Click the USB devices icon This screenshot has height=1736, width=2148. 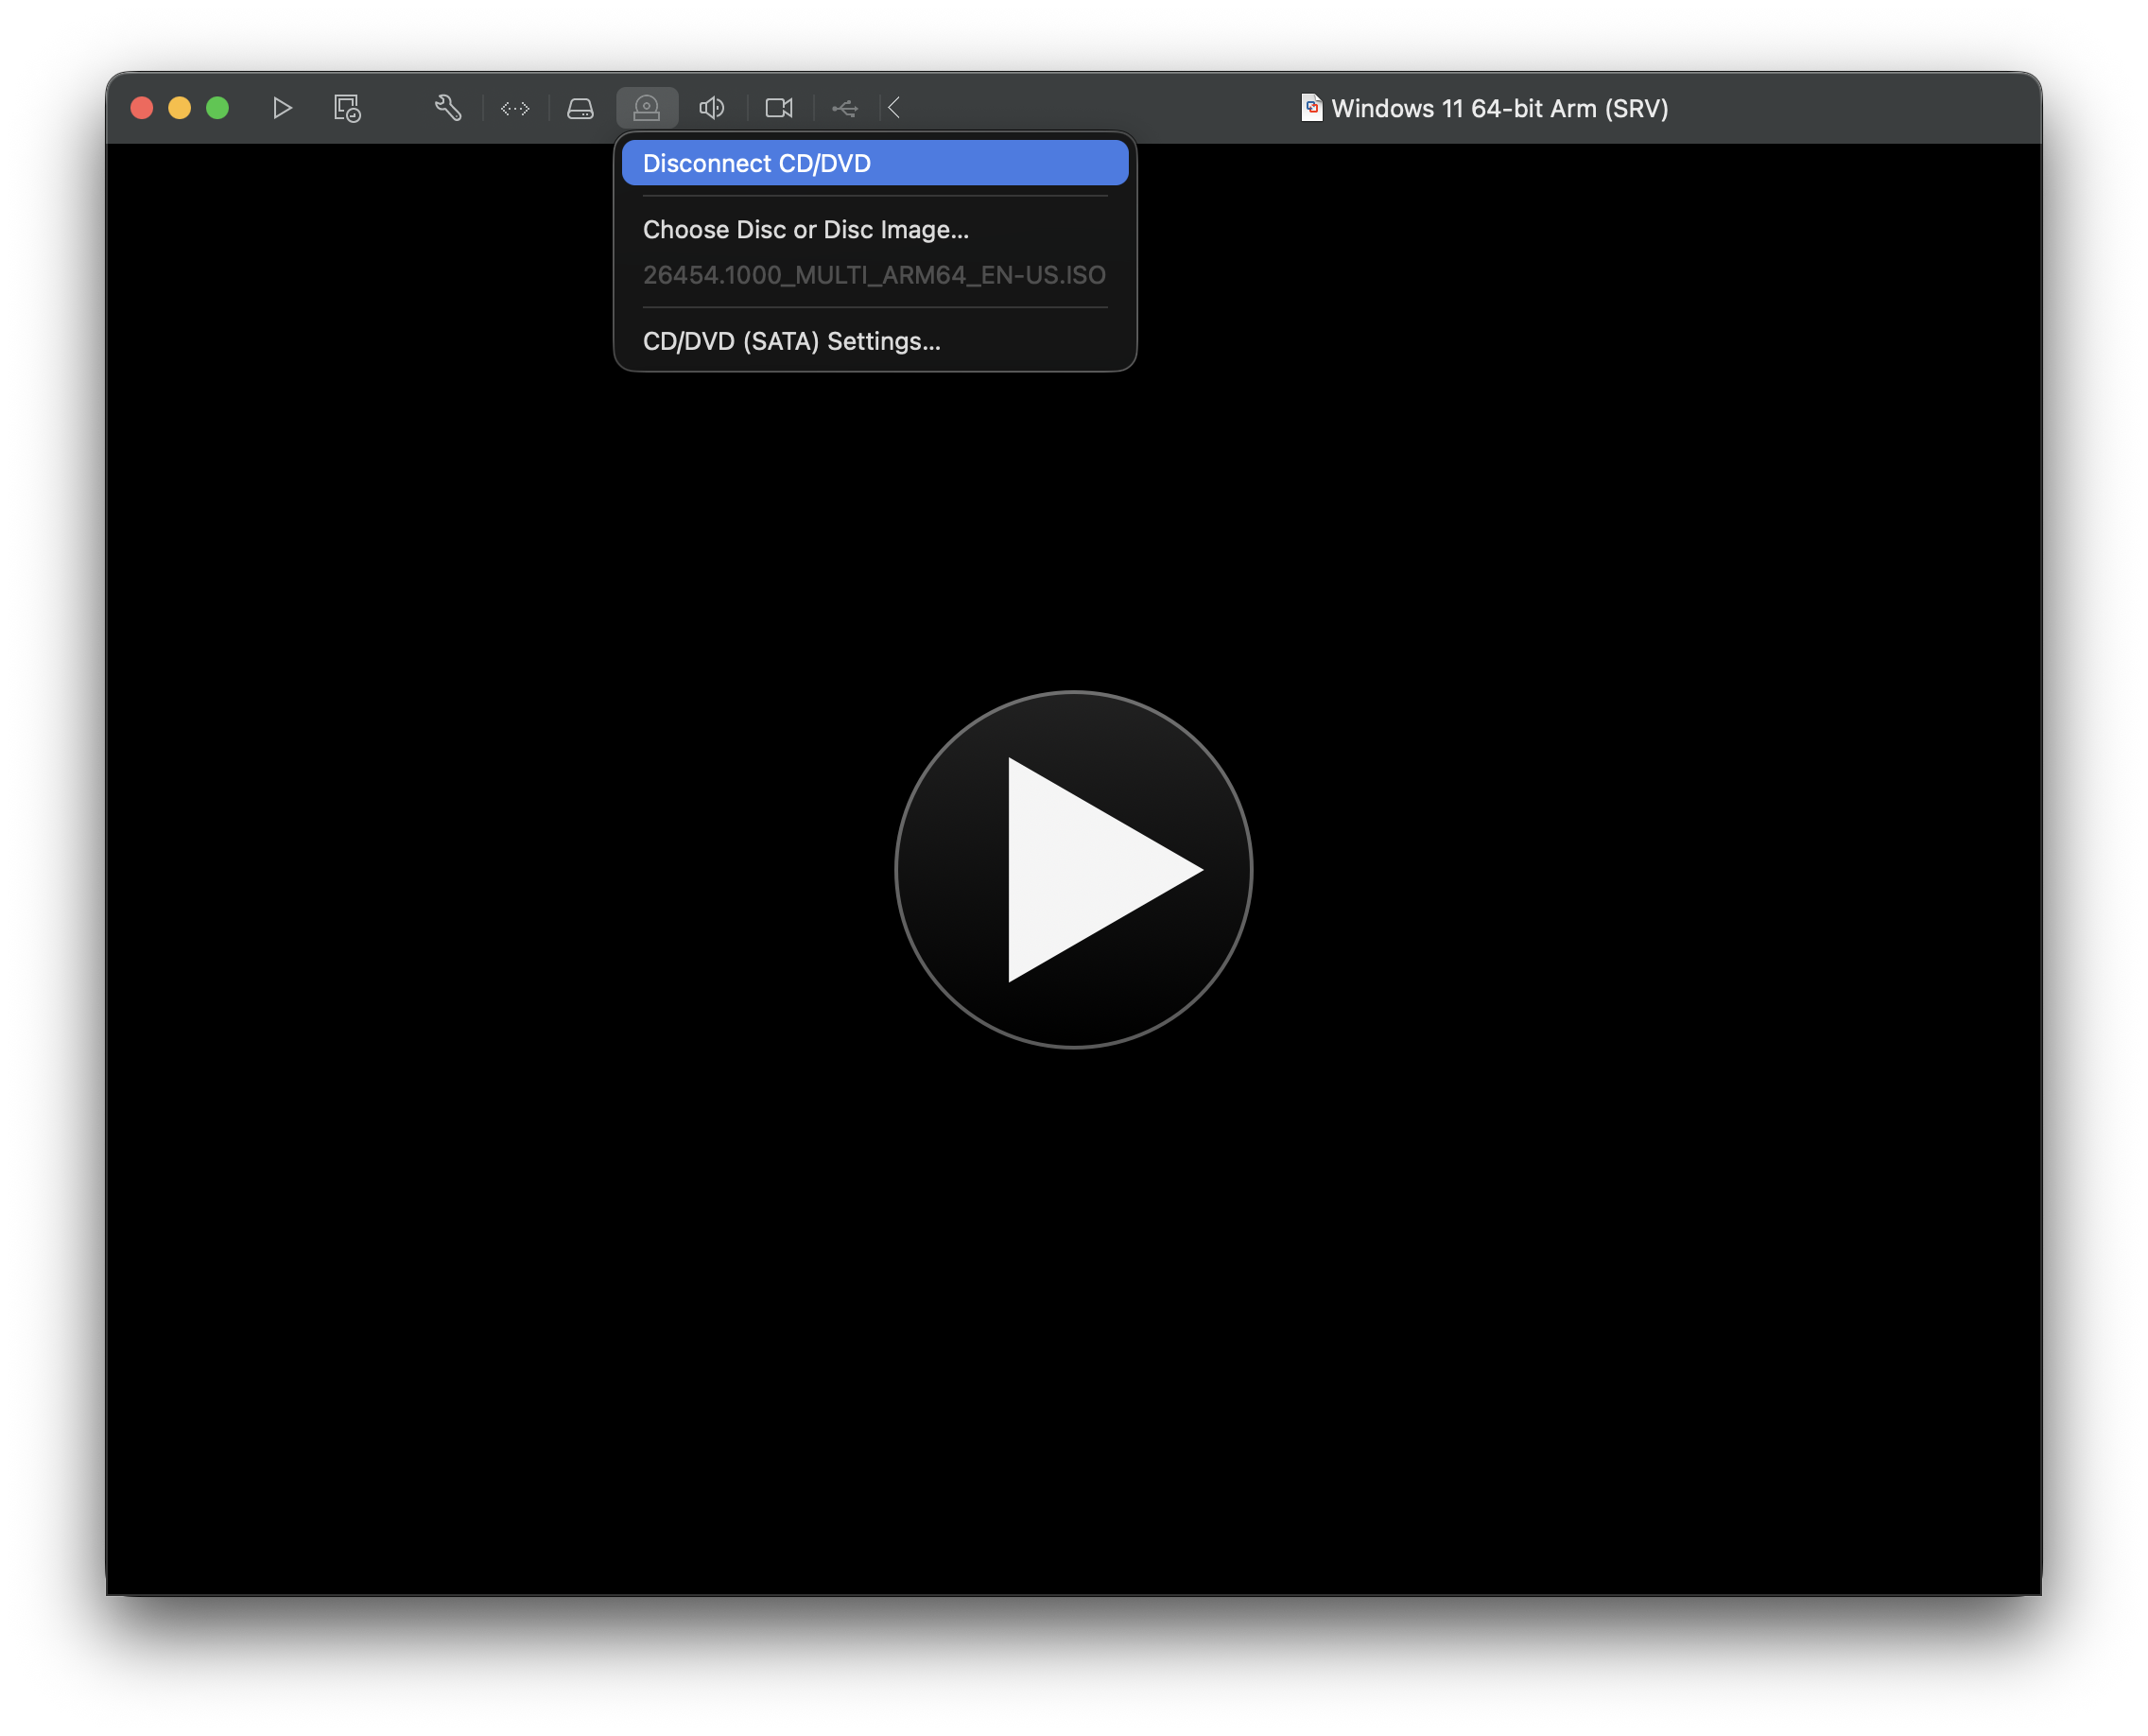coord(845,108)
